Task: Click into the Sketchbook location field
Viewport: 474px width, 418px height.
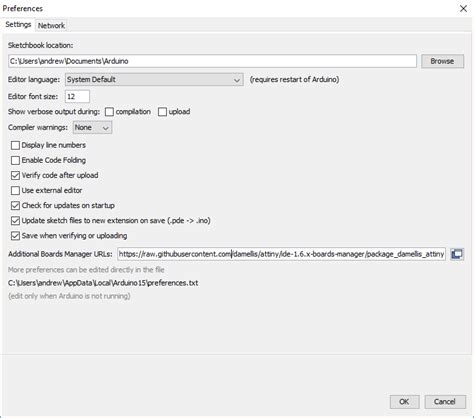Action: pos(212,61)
